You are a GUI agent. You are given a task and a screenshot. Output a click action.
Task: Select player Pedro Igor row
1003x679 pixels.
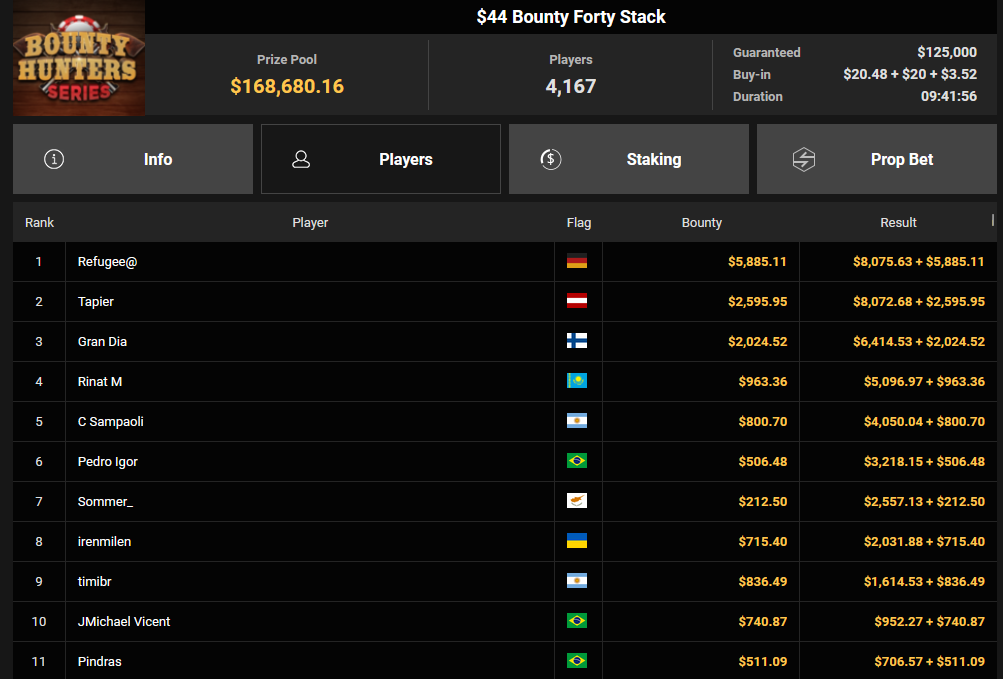tap(108, 462)
